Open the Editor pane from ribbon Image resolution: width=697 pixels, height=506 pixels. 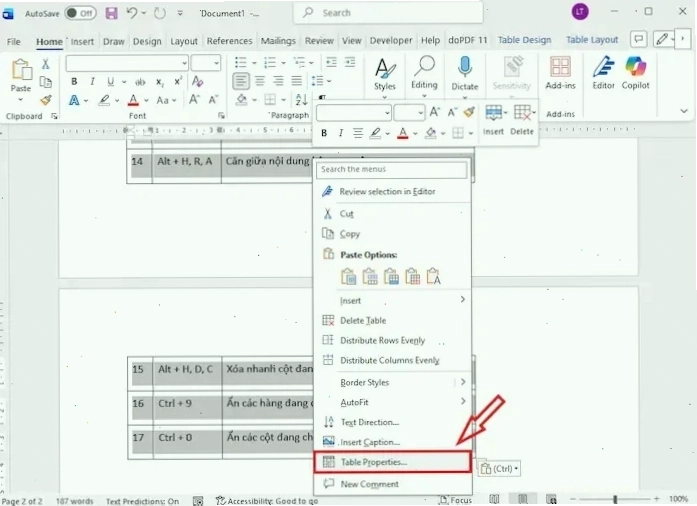(603, 73)
